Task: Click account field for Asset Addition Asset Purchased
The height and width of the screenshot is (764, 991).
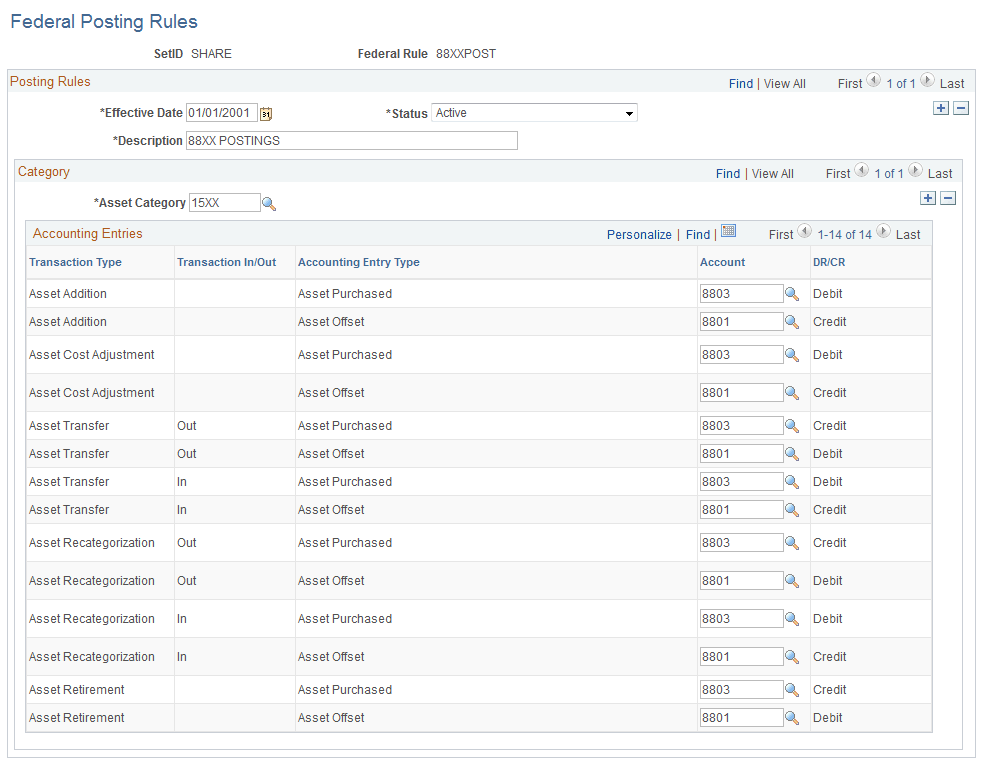Action: (x=741, y=294)
